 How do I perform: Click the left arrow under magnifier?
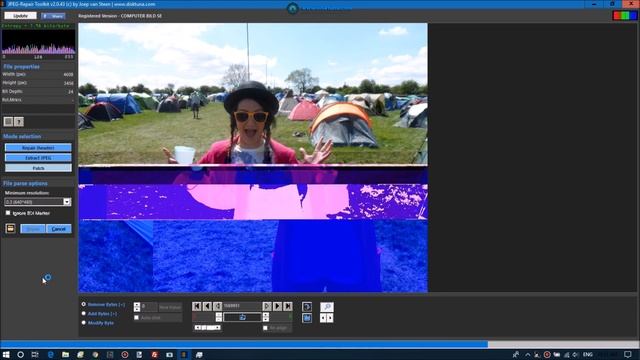pyautogui.click(x=323, y=318)
